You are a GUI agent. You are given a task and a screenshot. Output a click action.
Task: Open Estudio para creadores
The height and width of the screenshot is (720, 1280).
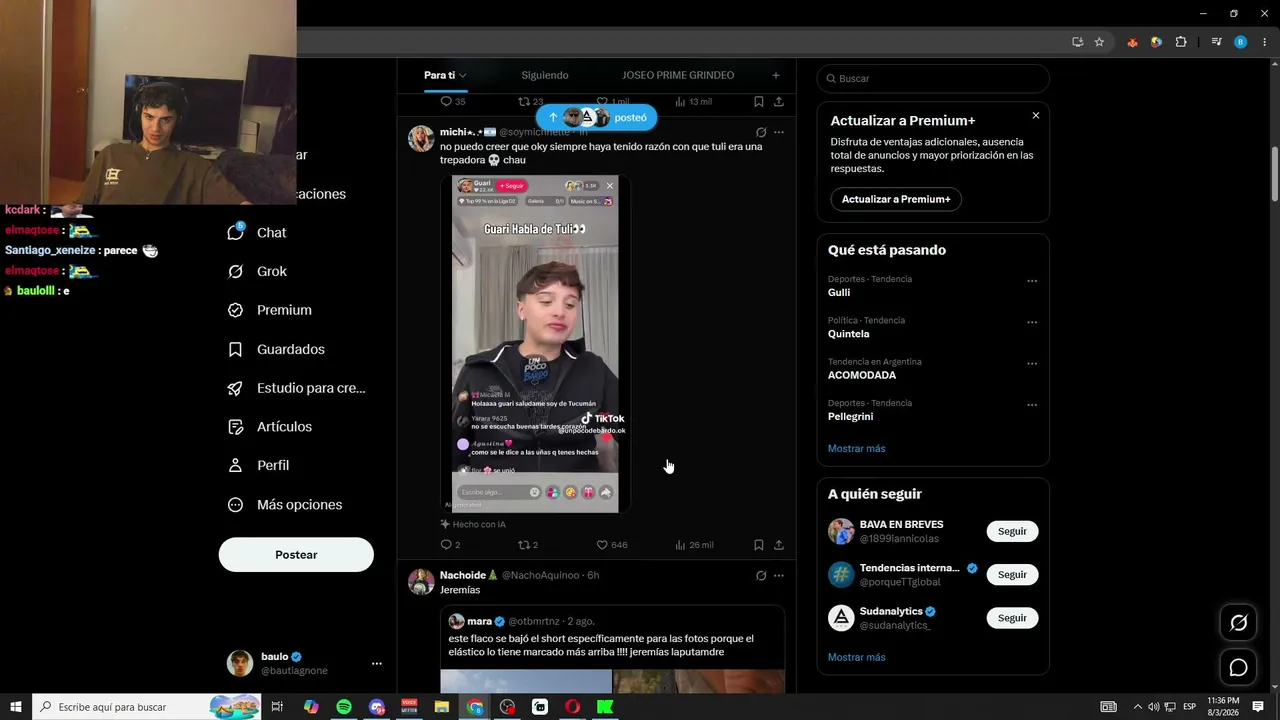pos(297,388)
